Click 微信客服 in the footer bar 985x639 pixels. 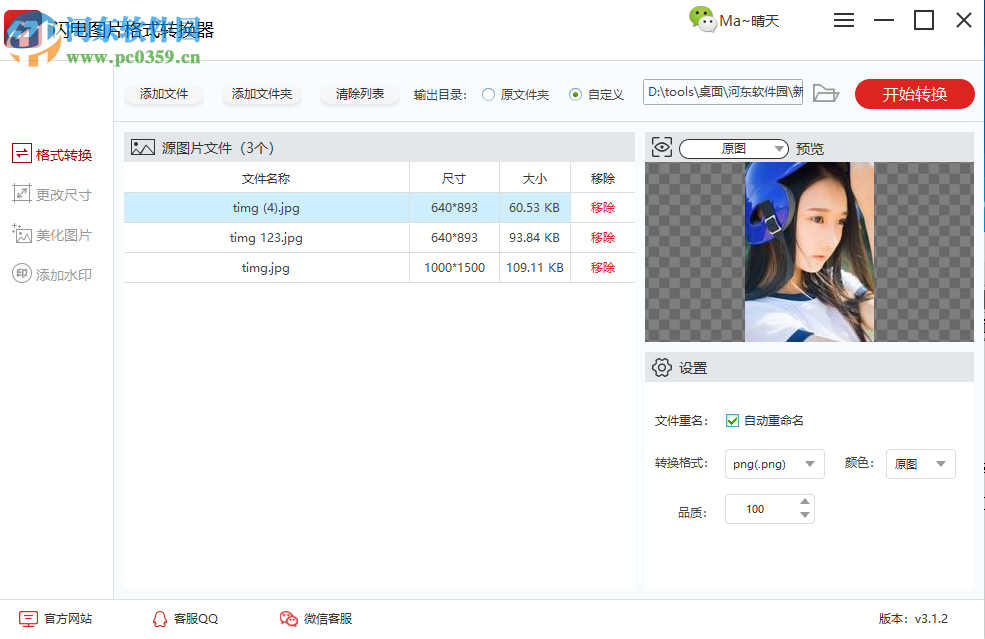(x=317, y=618)
